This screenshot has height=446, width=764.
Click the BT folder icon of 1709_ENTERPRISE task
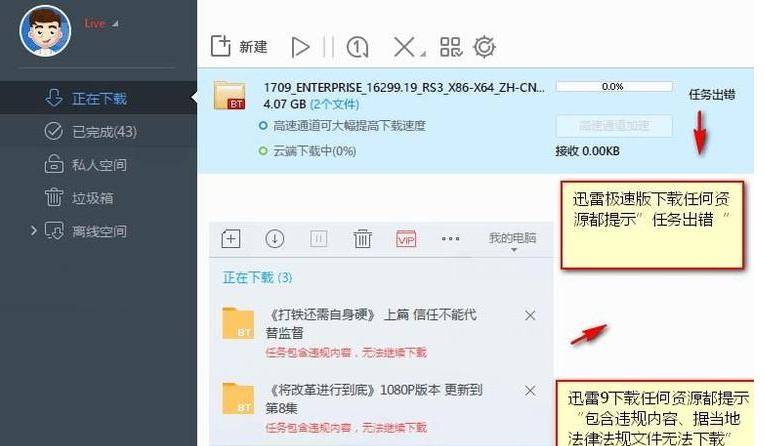coord(229,96)
